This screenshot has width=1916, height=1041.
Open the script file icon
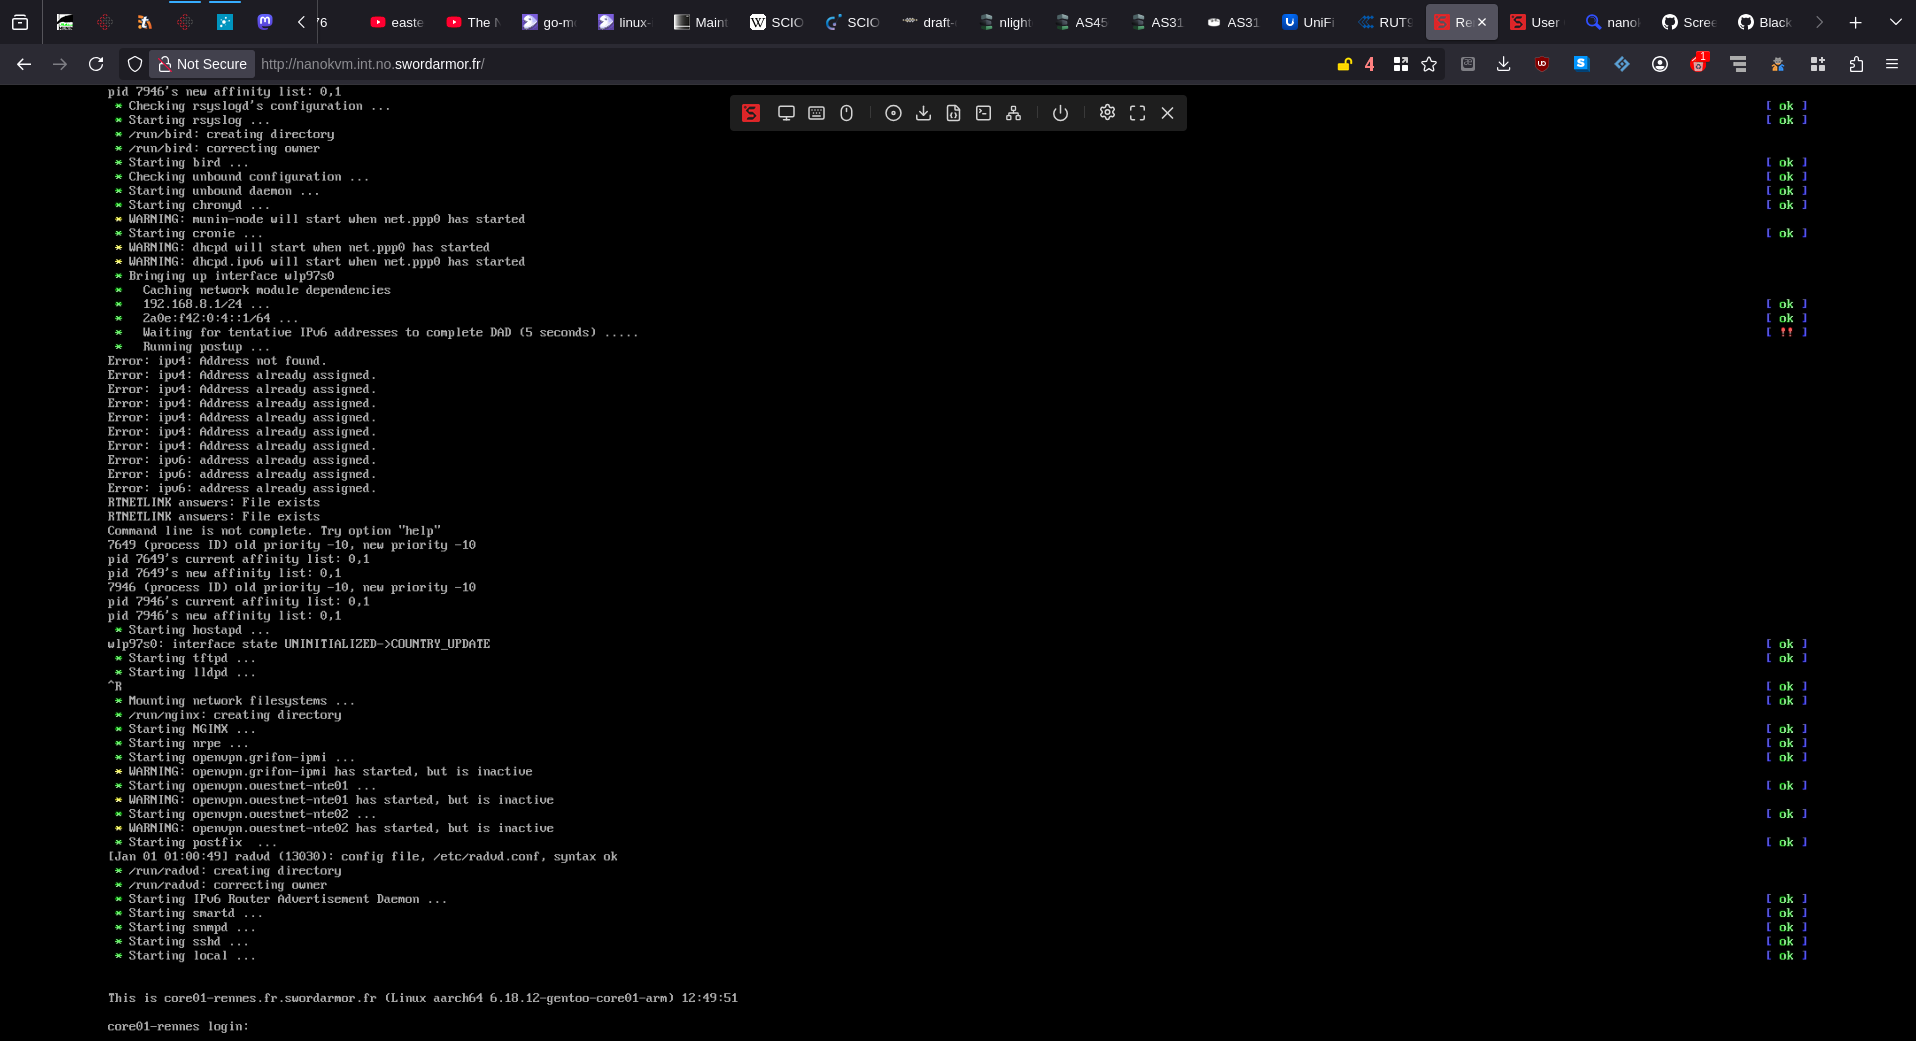point(953,113)
